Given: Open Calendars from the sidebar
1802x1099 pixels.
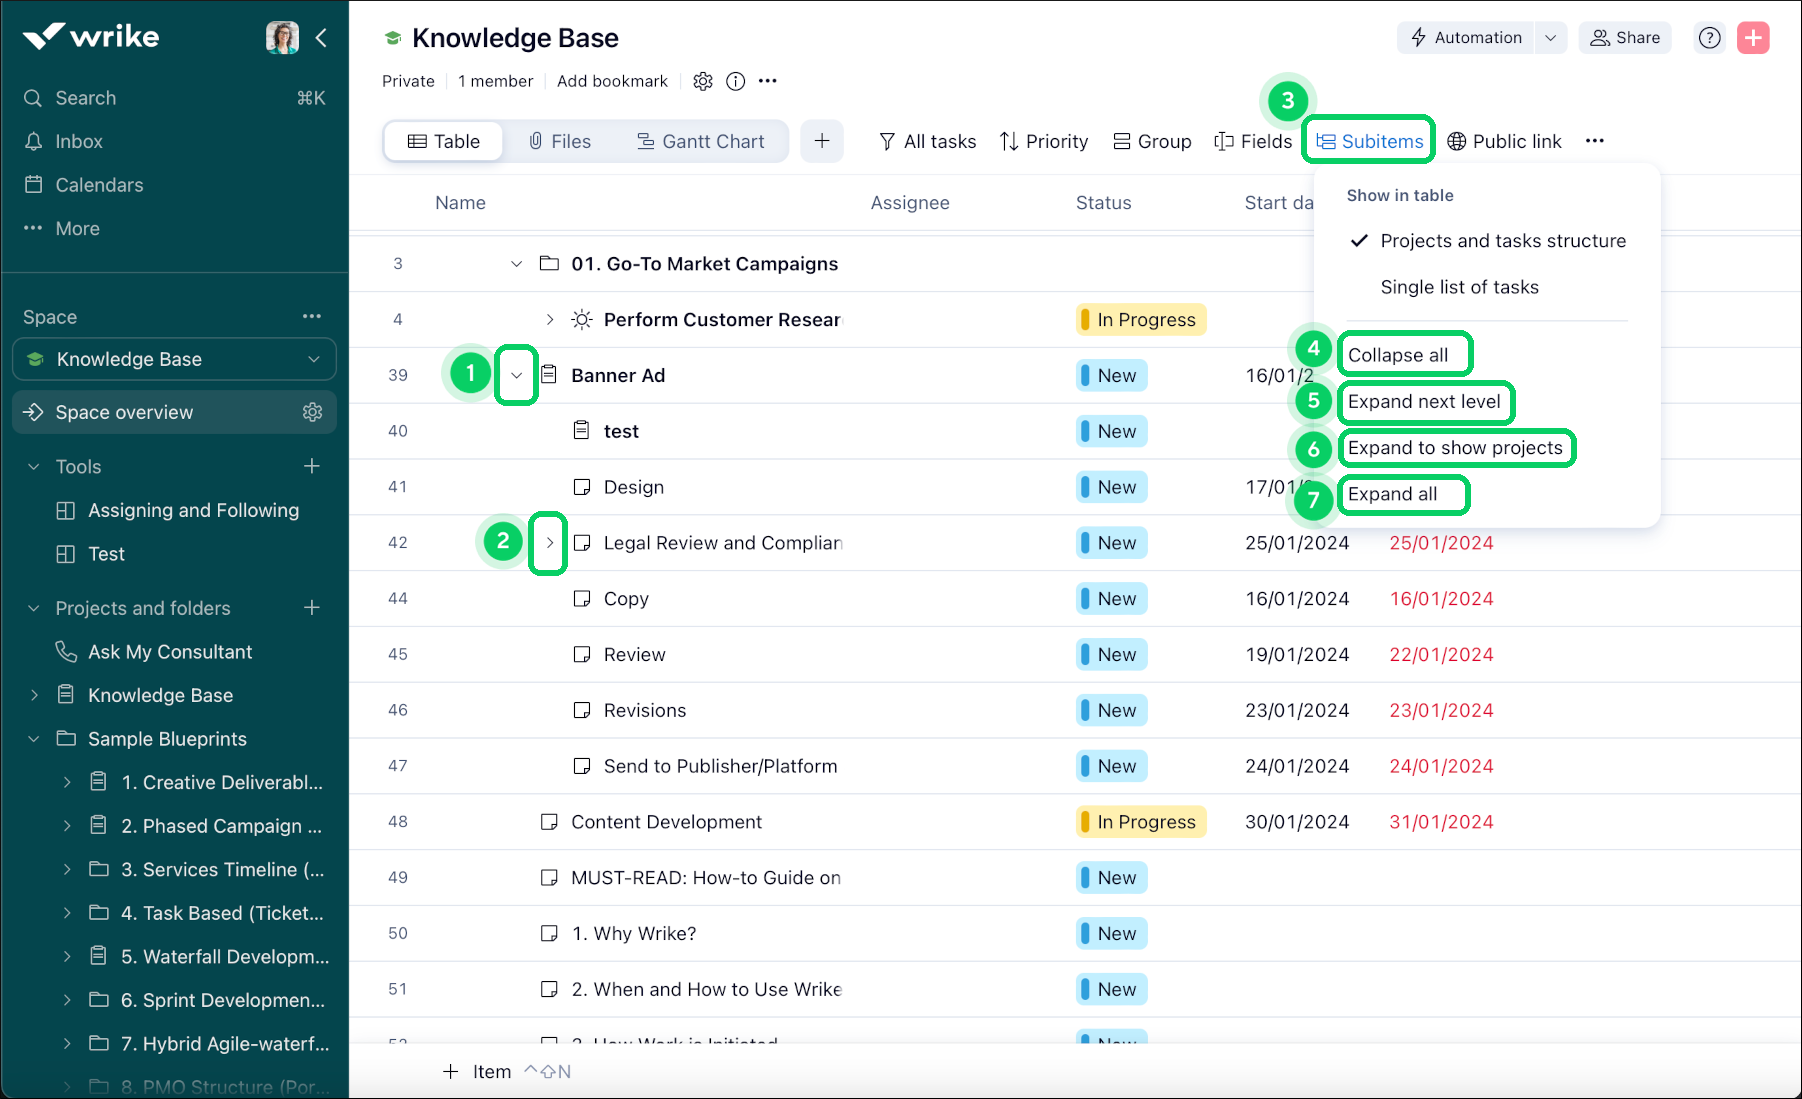Looking at the screenshot, I should point(97,184).
